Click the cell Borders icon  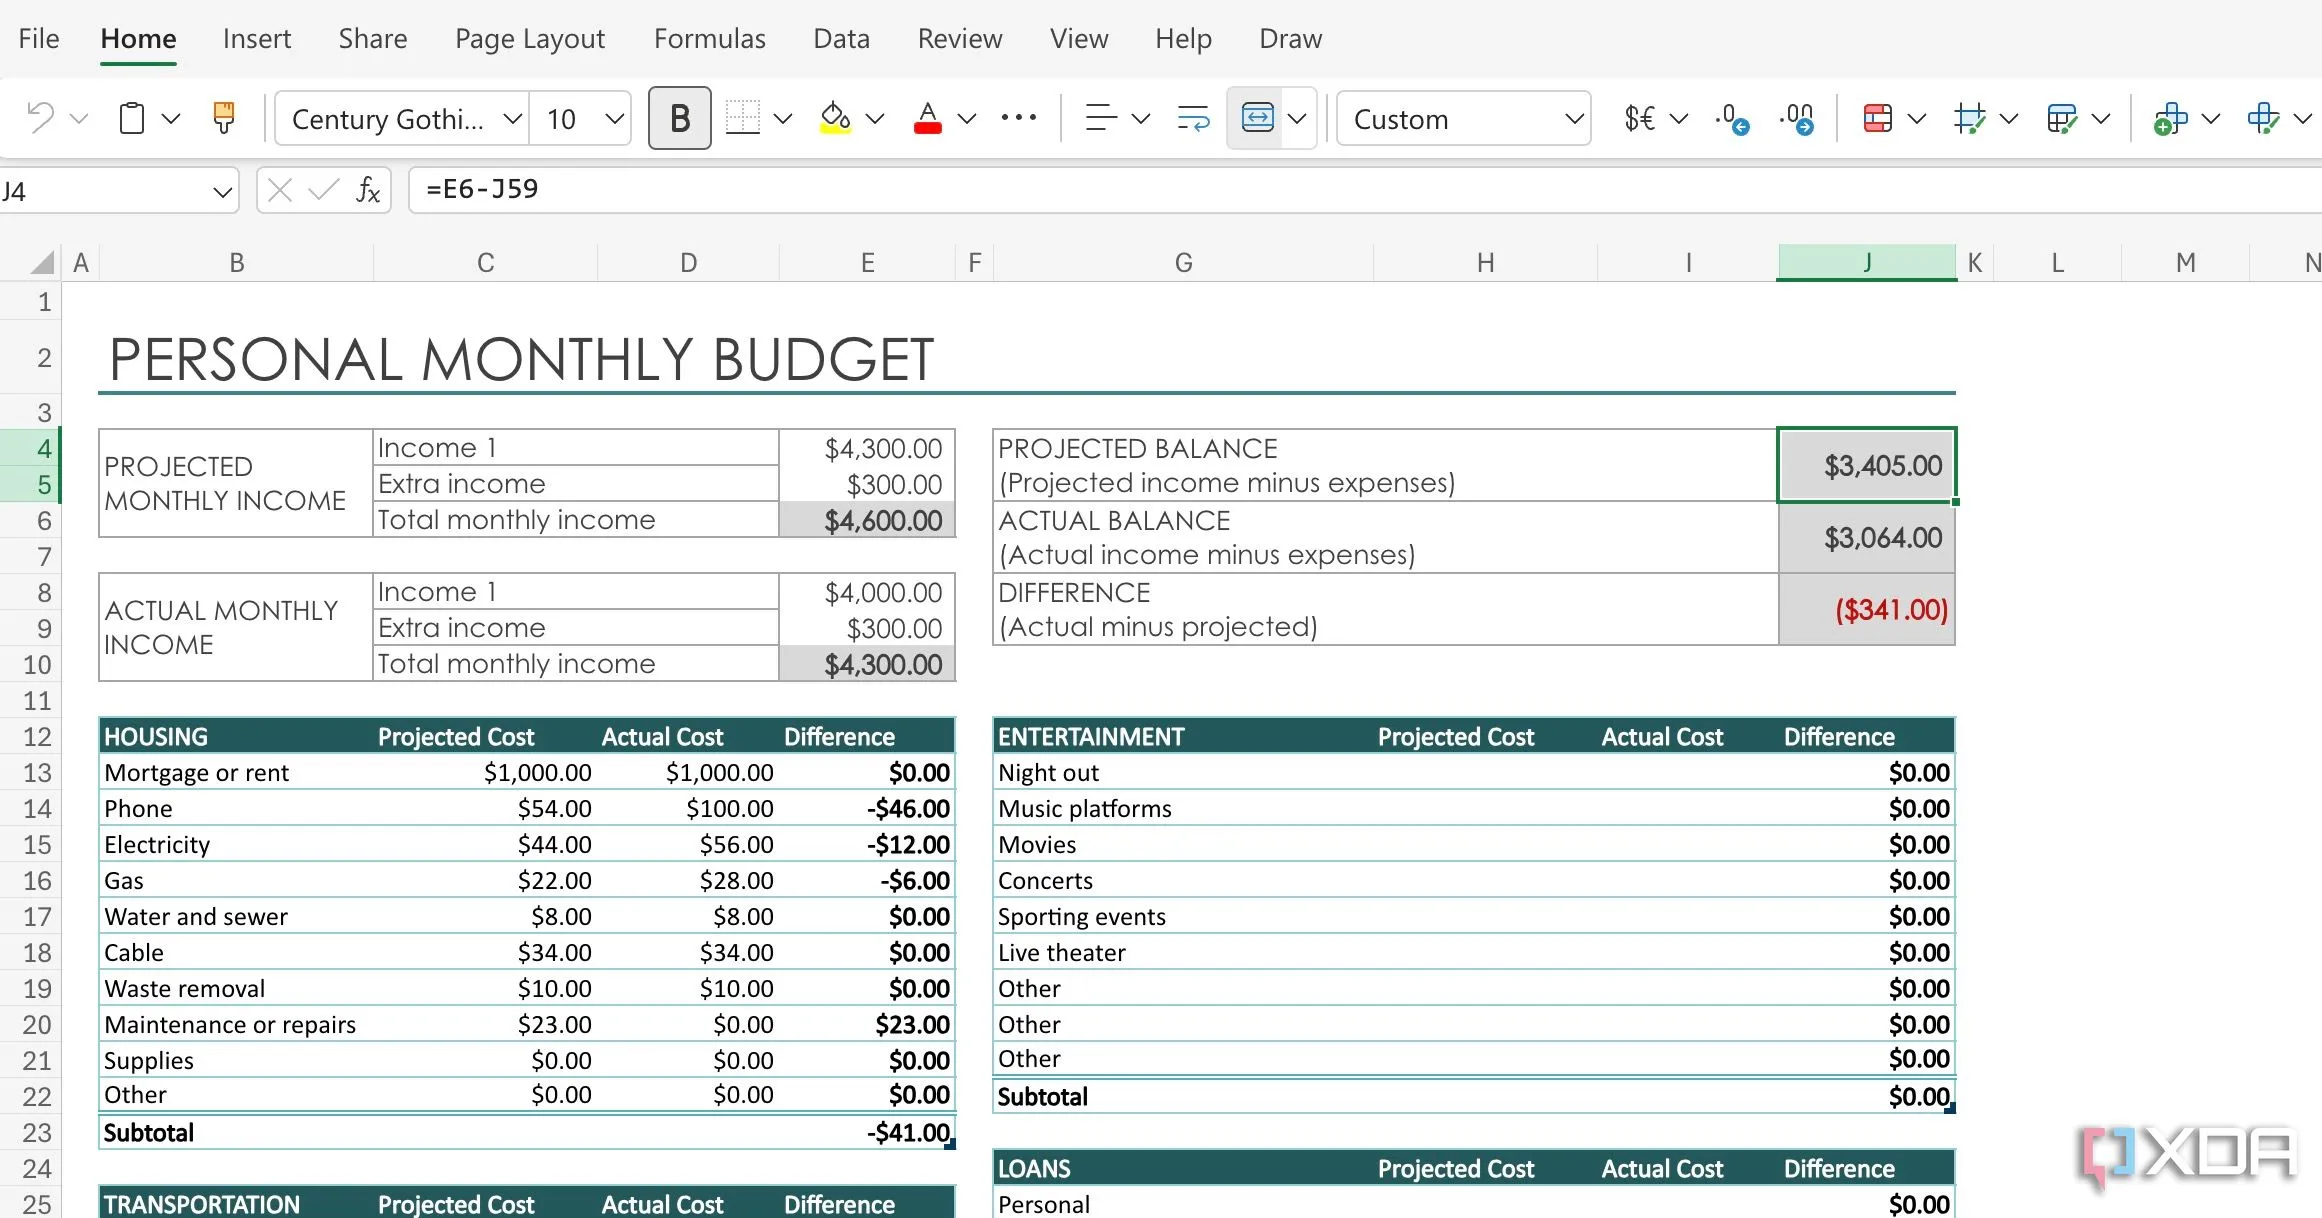[742, 118]
